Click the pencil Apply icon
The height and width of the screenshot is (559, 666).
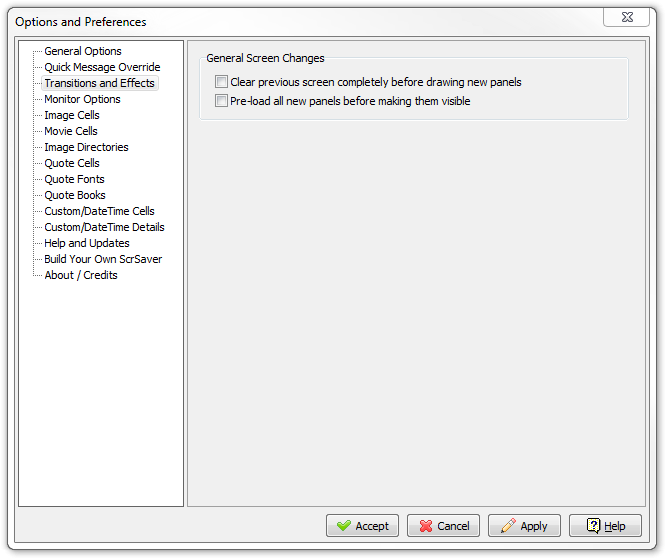508,525
